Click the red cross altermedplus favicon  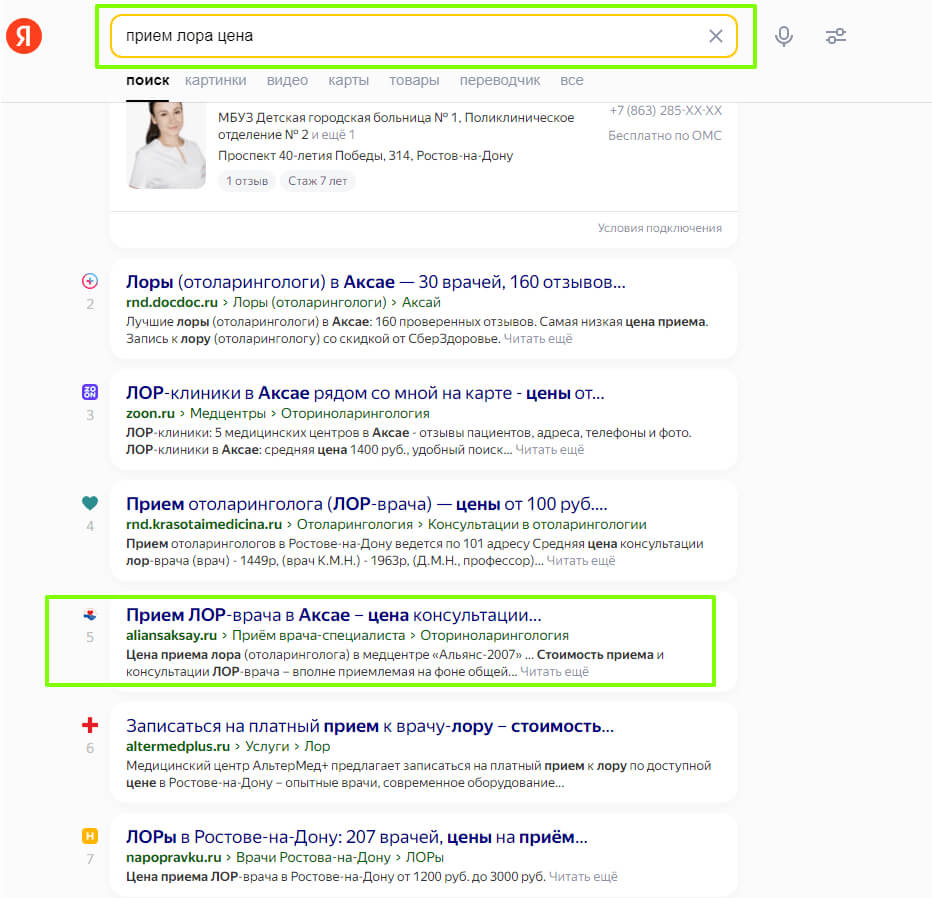(90, 725)
